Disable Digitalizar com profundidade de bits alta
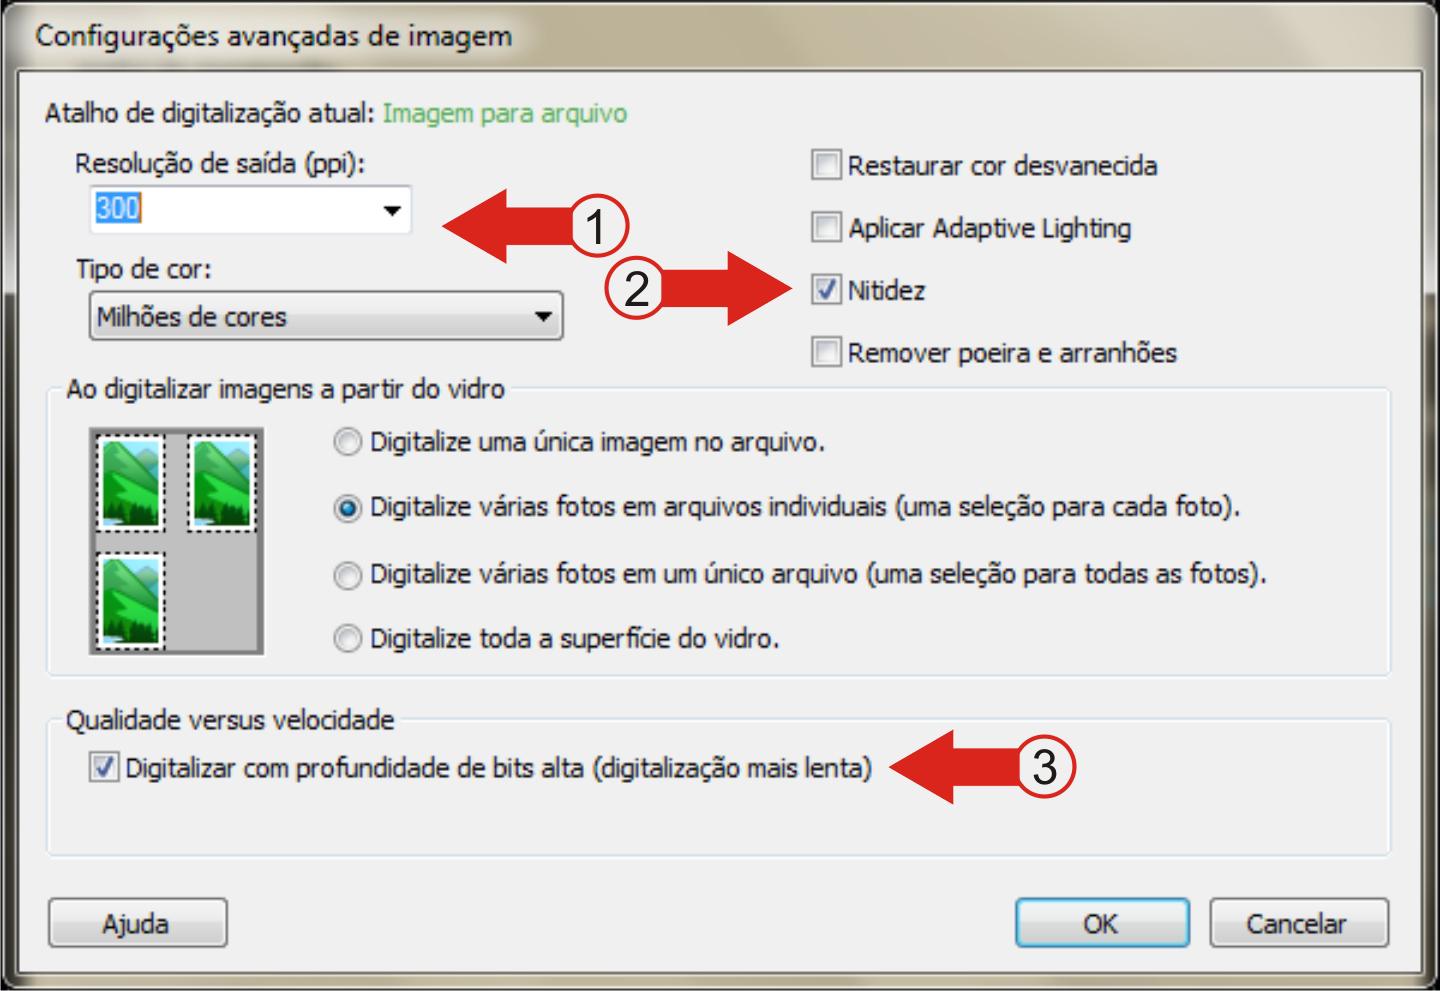 103,768
